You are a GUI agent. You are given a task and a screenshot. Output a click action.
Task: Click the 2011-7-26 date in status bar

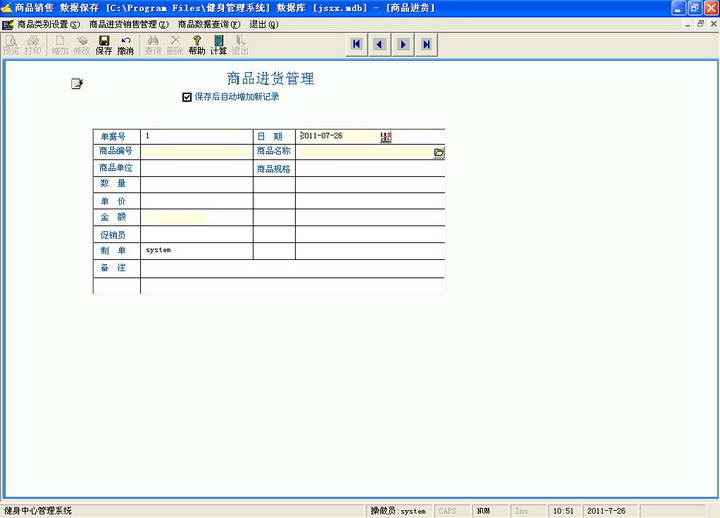pos(606,511)
